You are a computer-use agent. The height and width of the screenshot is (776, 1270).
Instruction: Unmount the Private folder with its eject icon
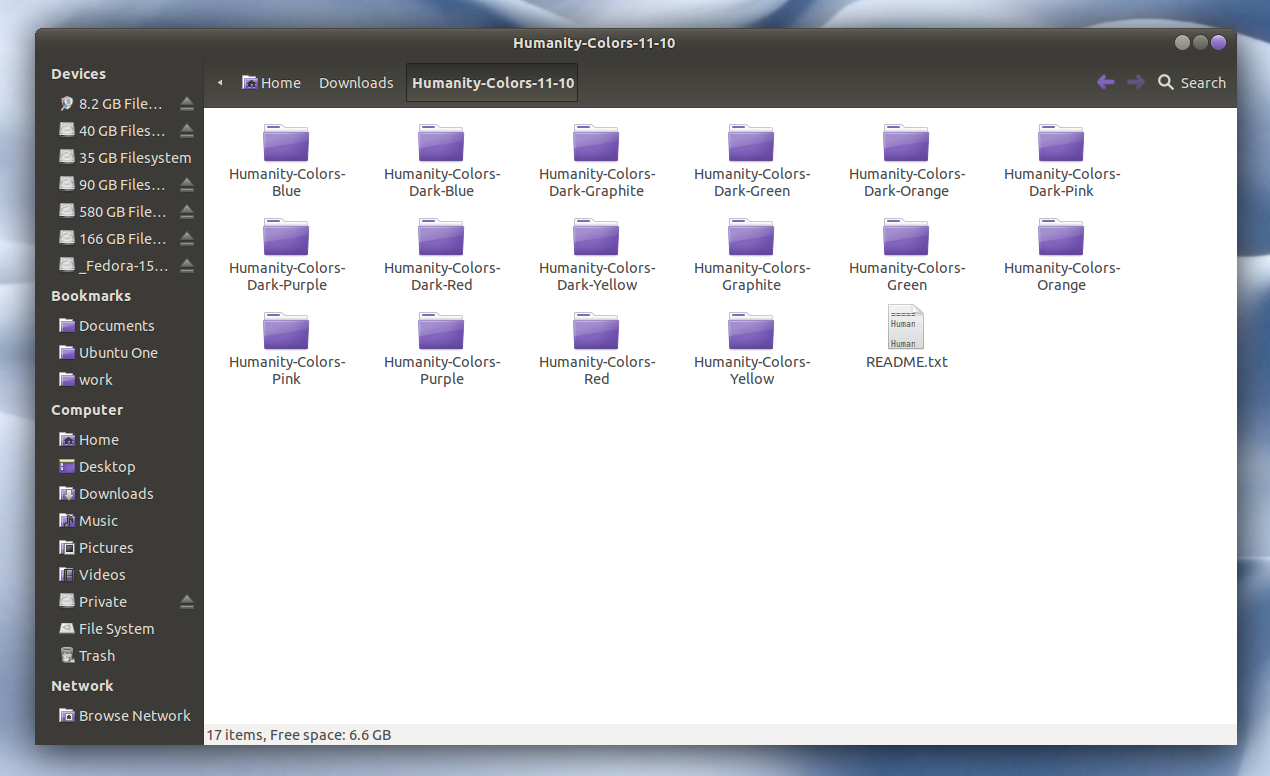(187, 601)
